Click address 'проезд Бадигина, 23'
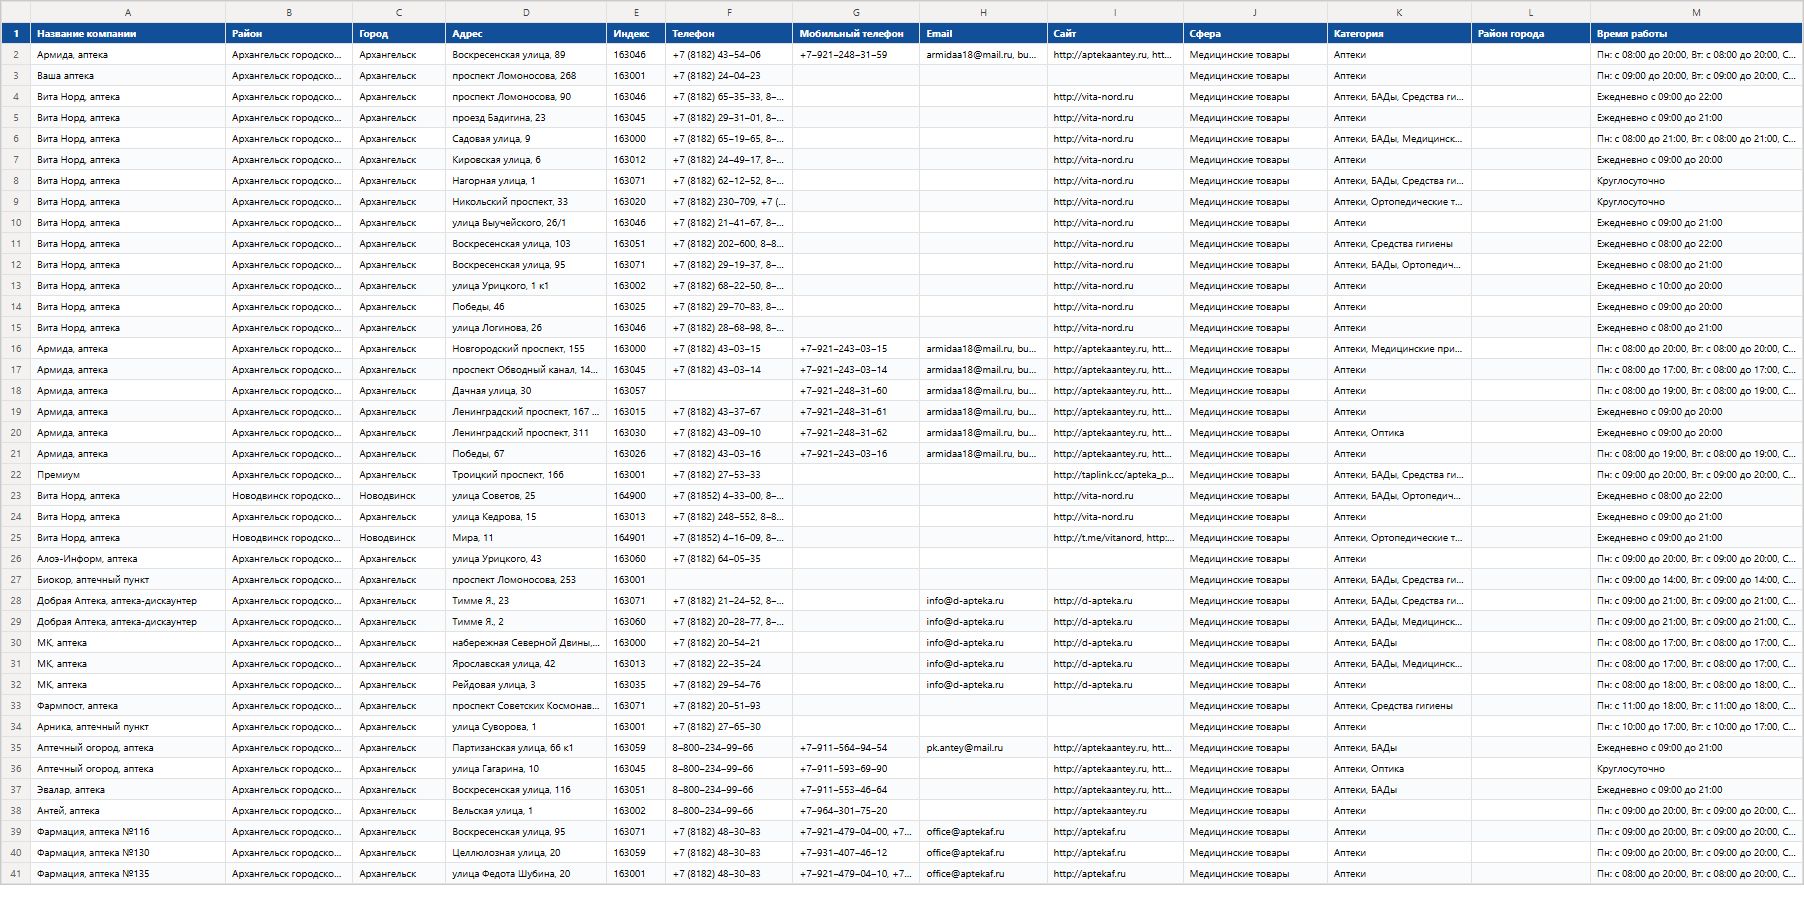The height and width of the screenshot is (902, 1804). pos(526,118)
